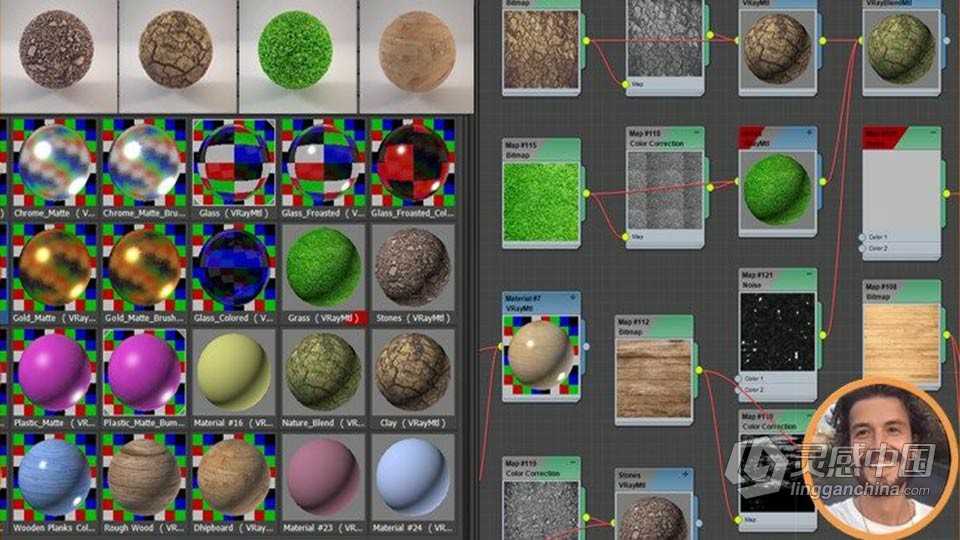
Task: Select the Material #7 VRayMtl node header
Action: pyautogui.click(x=541, y=303)
